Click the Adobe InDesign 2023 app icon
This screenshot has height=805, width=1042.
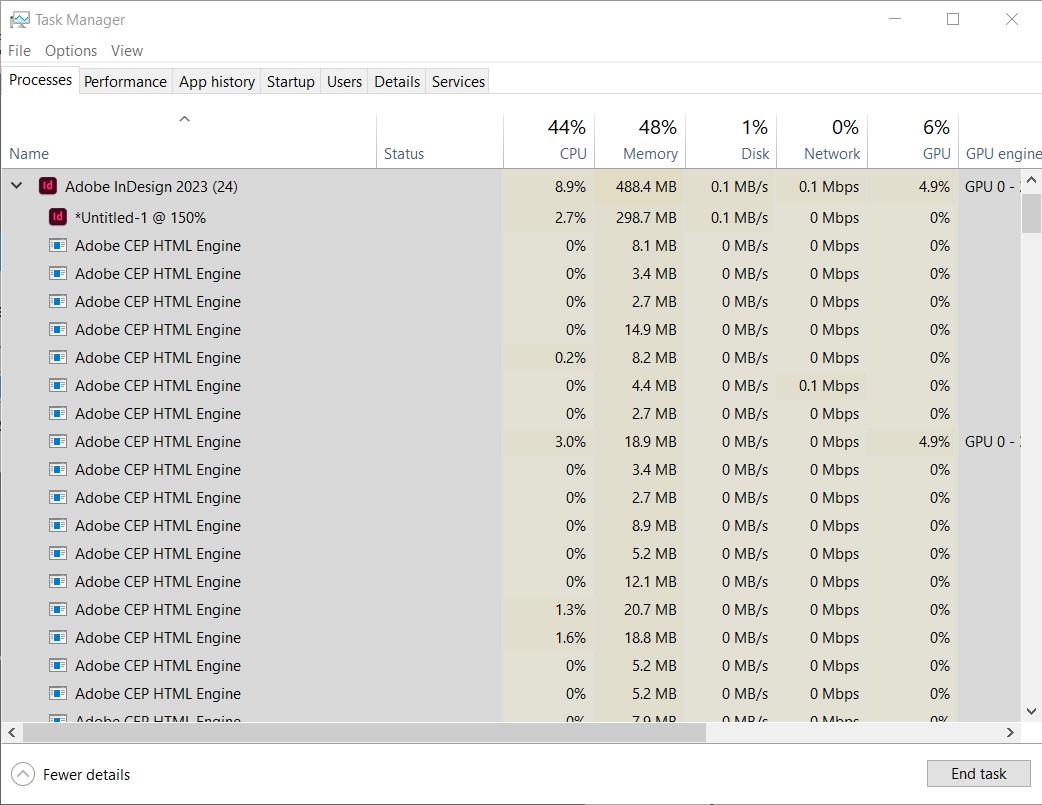(x=47, y=186)
